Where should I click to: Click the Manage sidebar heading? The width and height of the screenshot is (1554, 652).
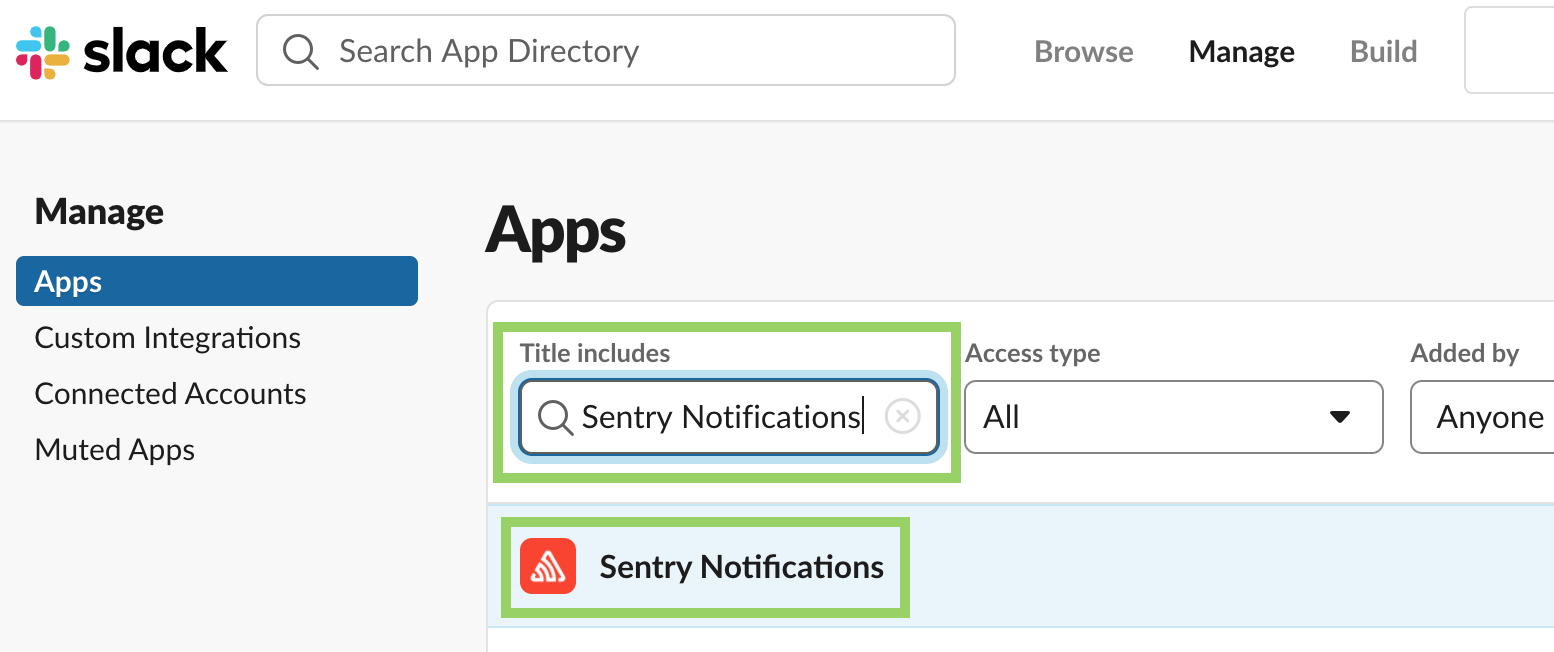(x=100, y=211)
